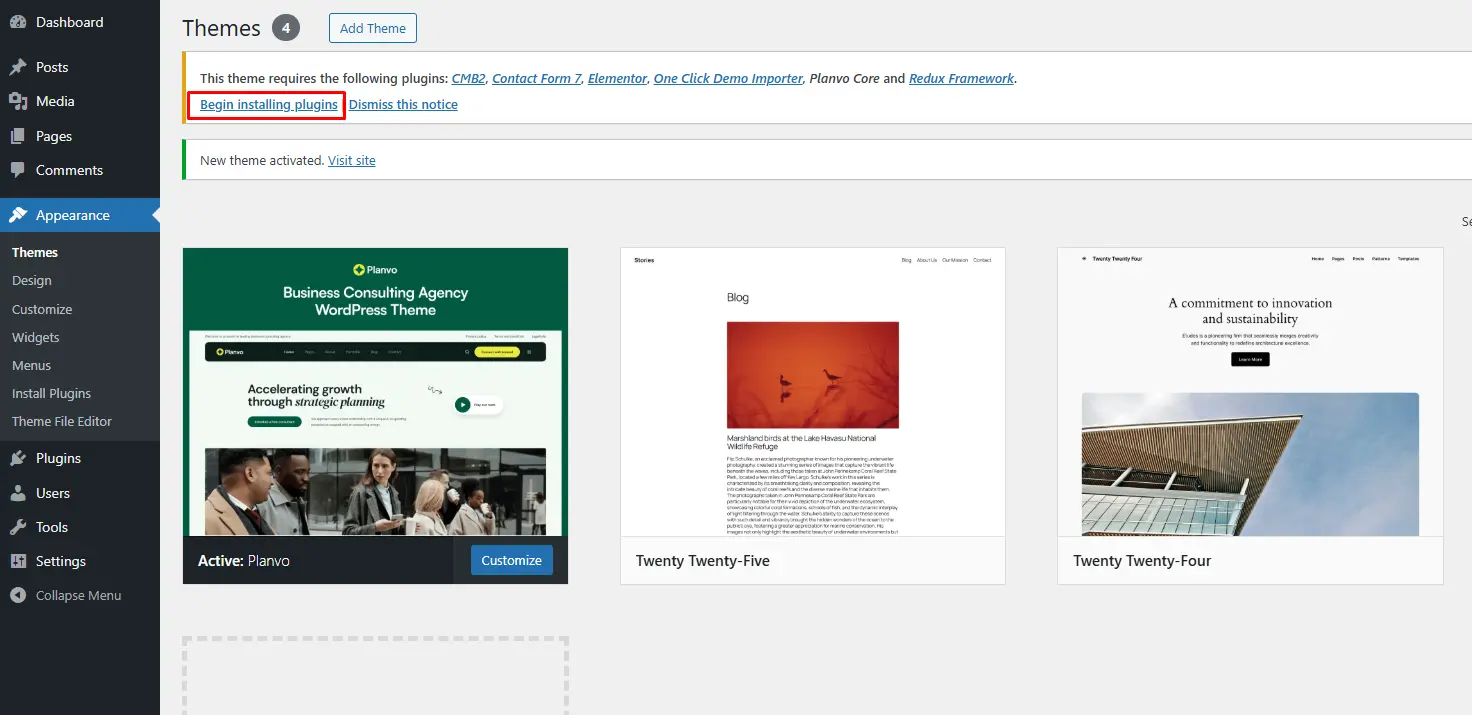The height and width of the screenshot is (715, 1472).
Task: Select the Planvo theme screenshot
Action: (x=375, y=392)
